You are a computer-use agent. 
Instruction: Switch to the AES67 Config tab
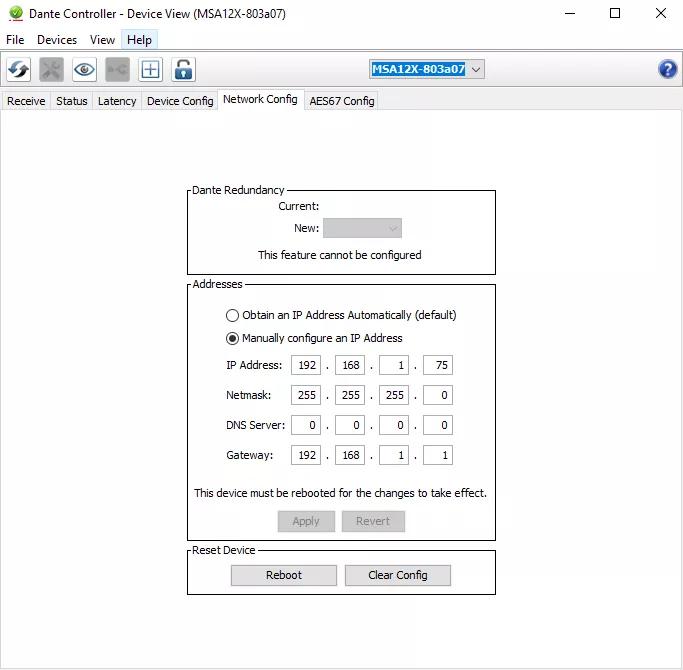click(x=342, y=101)
